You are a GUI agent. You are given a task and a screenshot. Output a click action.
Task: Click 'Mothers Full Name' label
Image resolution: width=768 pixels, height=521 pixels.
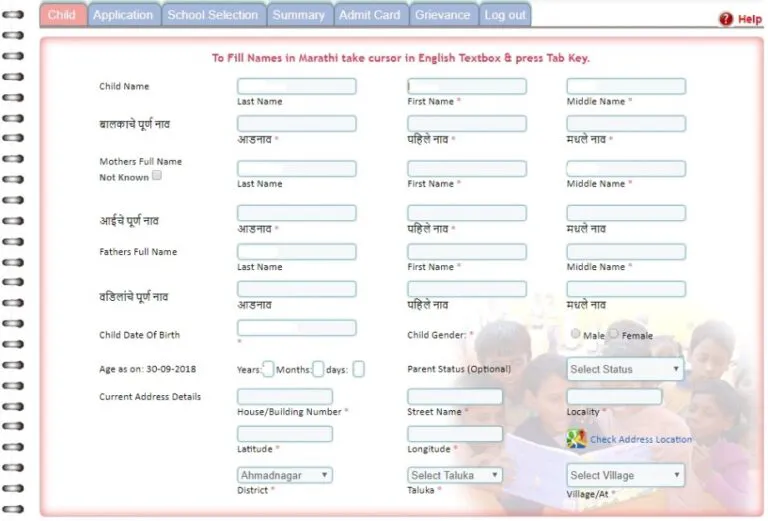(x=141, y=162)
